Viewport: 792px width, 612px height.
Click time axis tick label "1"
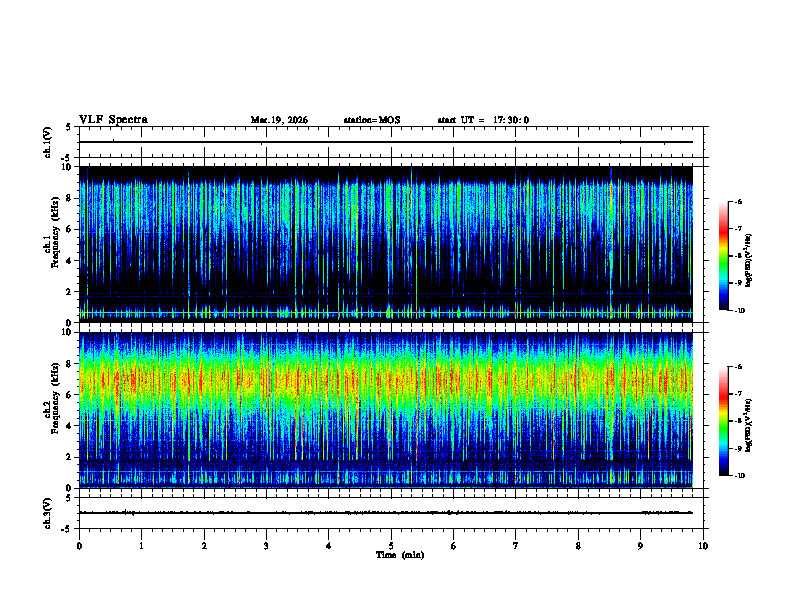coord(141,546)
